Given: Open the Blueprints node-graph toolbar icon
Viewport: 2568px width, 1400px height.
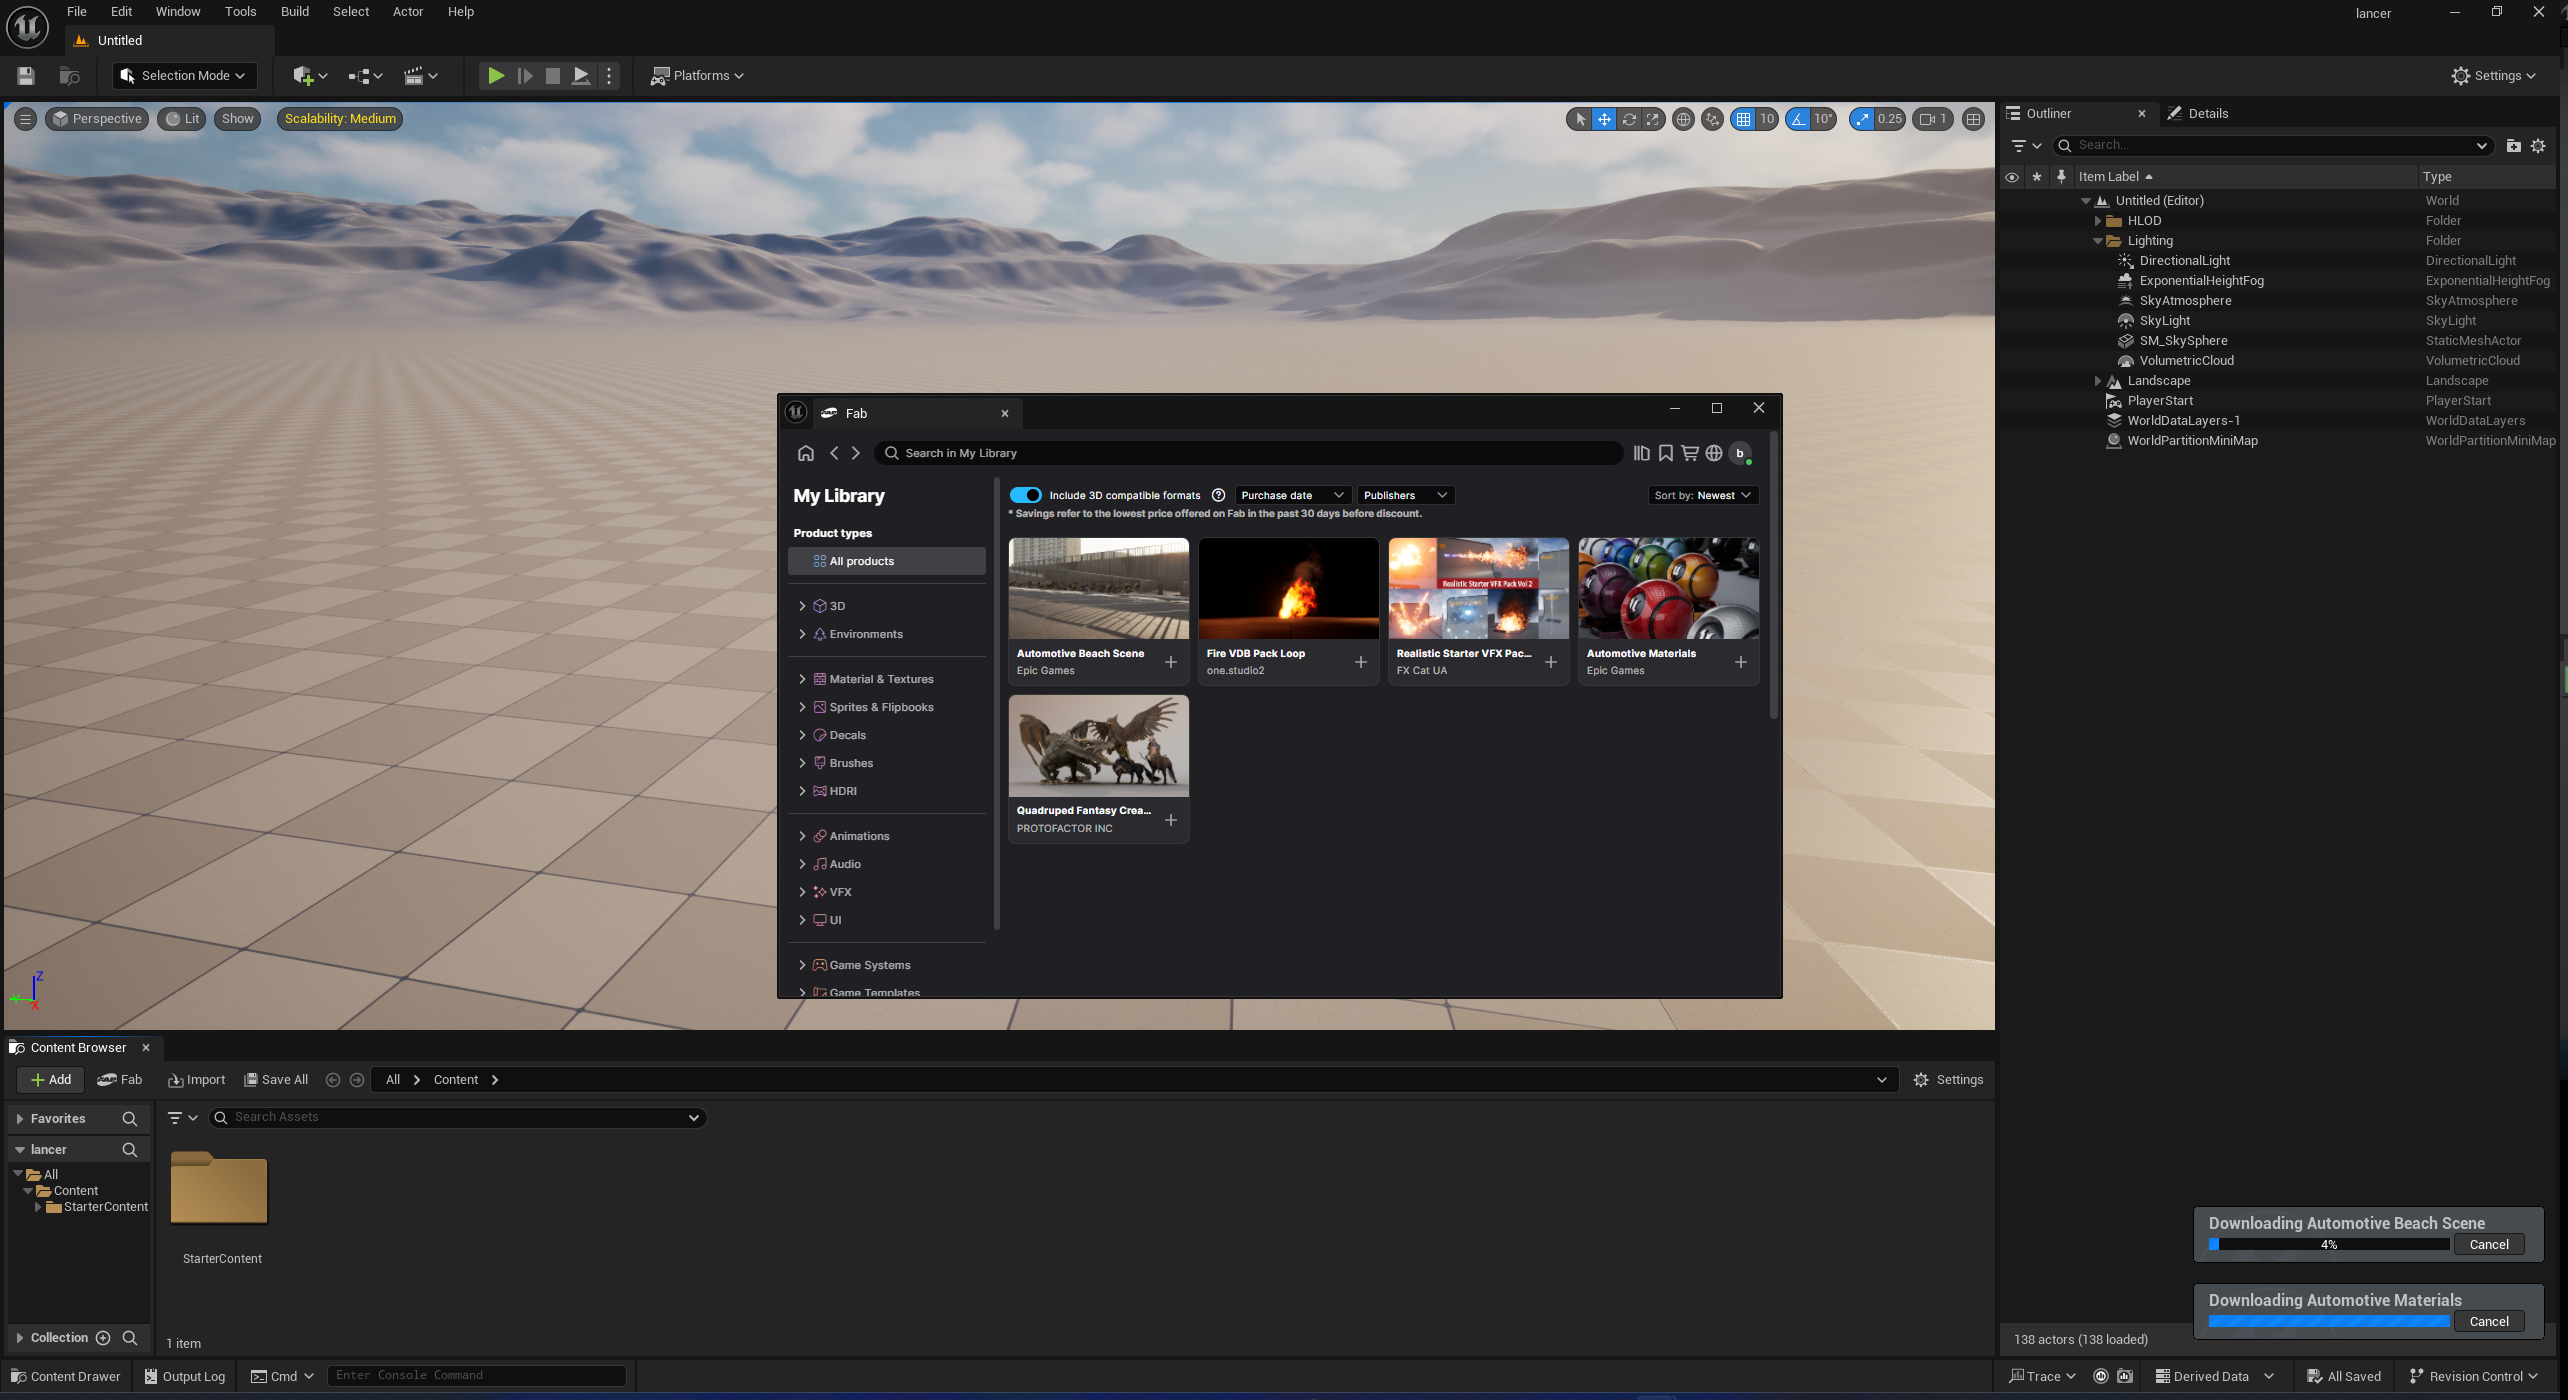Looking at the screenshot, I should (365, 76).
